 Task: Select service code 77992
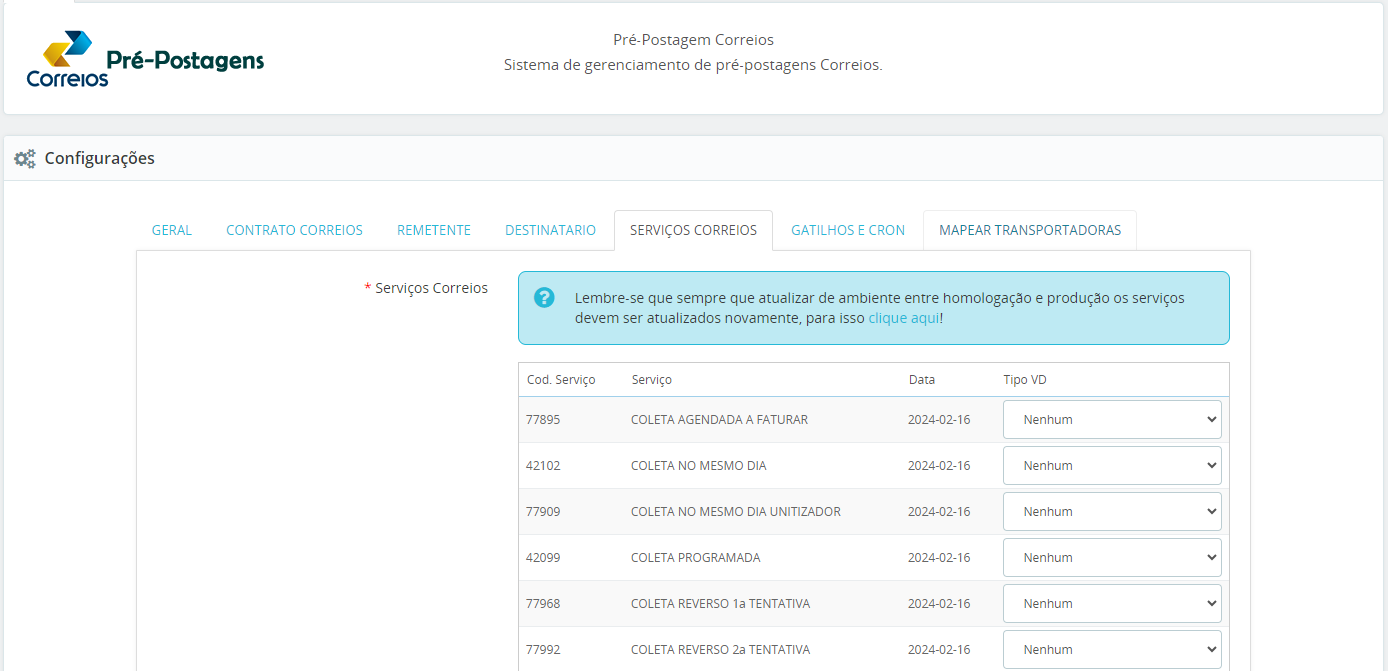pos(543,650)
